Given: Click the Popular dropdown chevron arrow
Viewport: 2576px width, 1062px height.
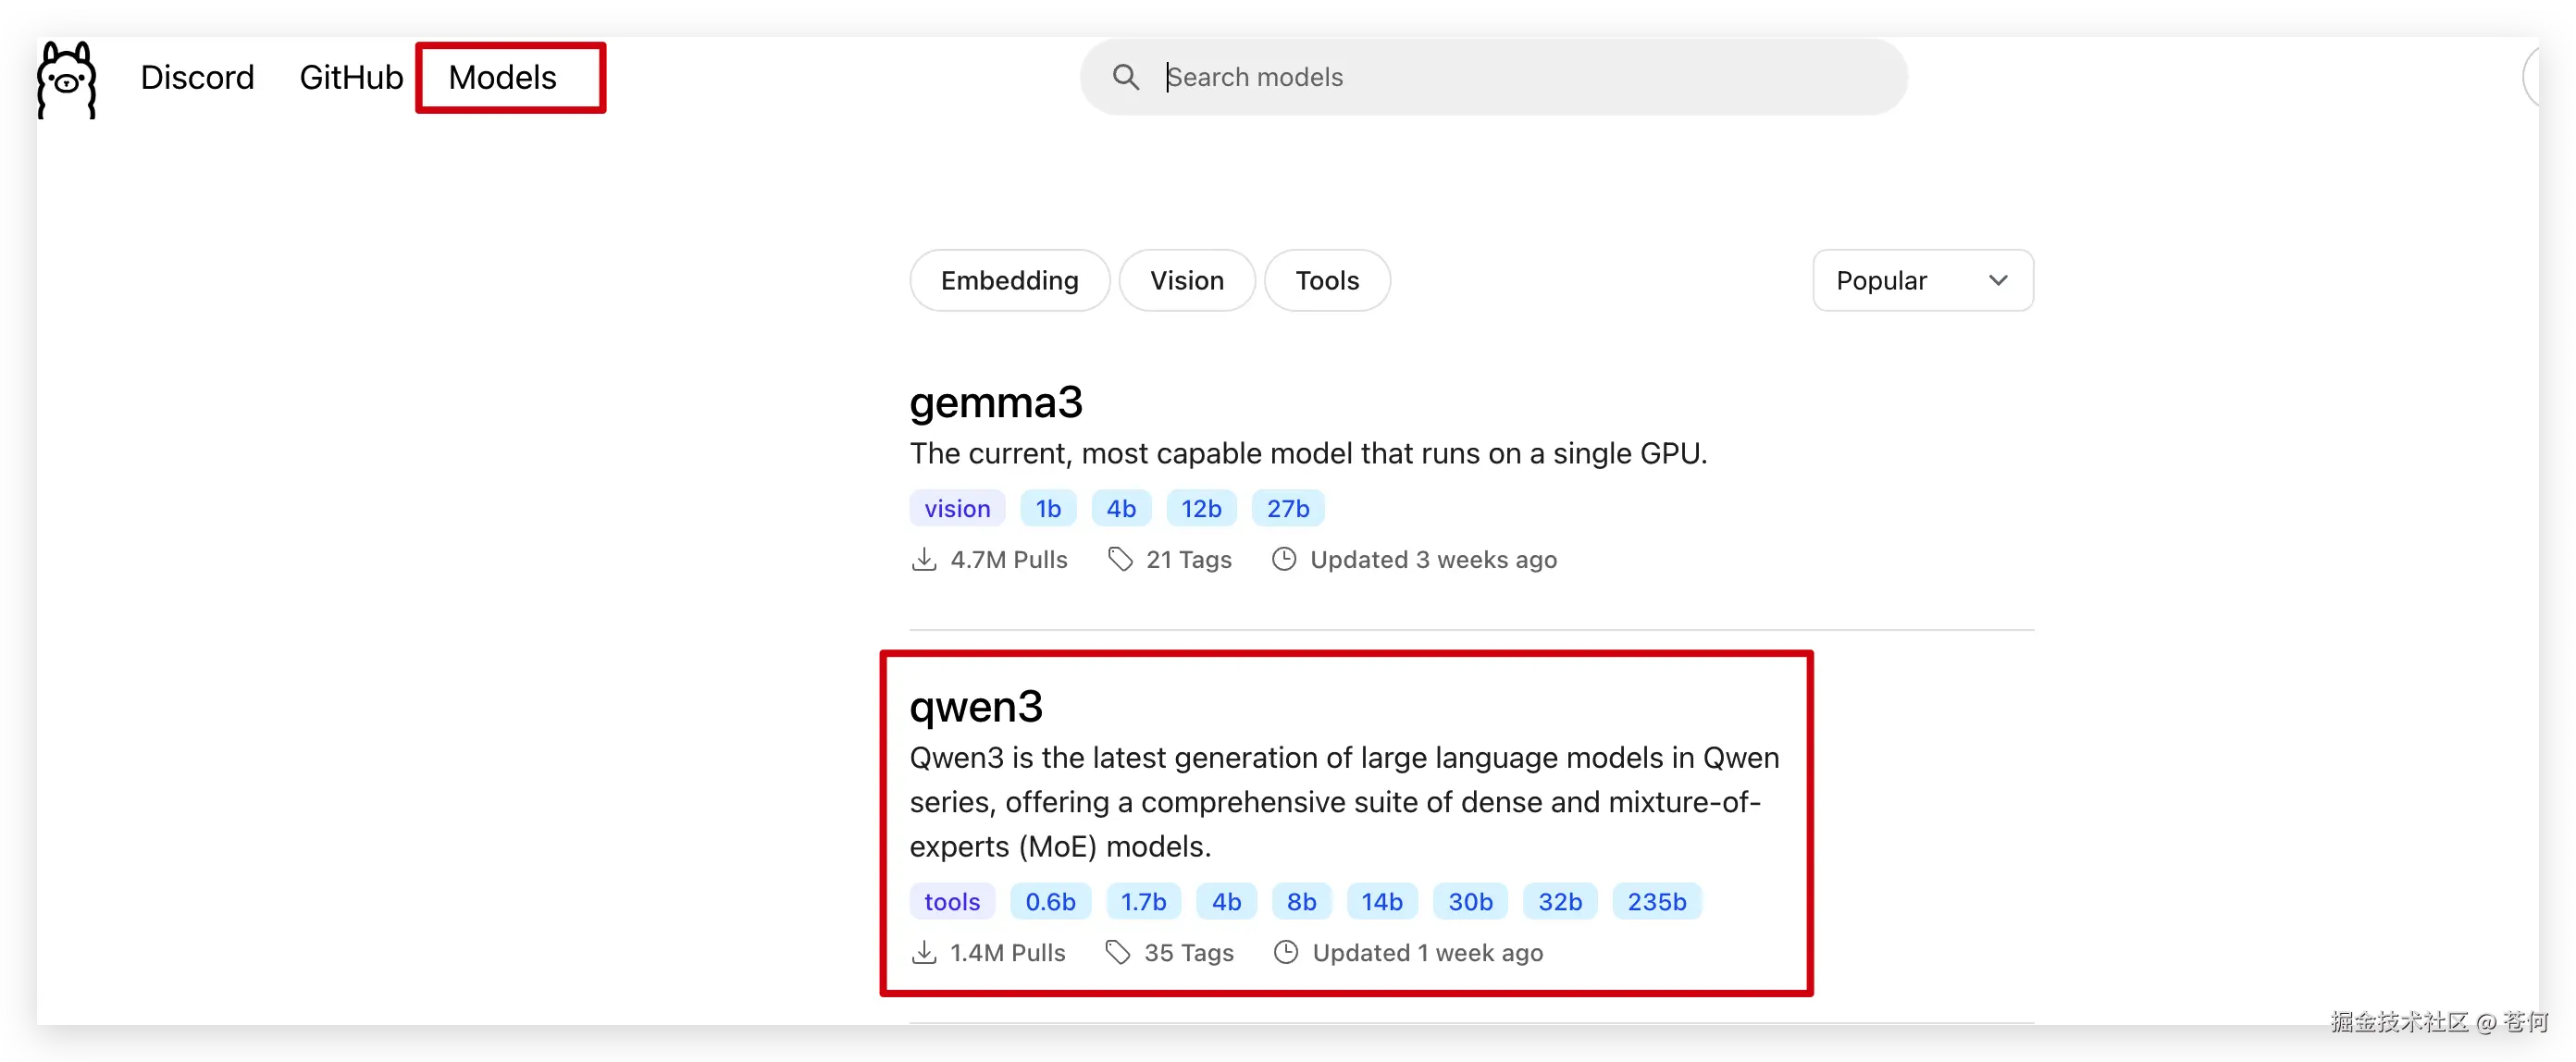Looking at the screenshot, I should point(1997,280).
